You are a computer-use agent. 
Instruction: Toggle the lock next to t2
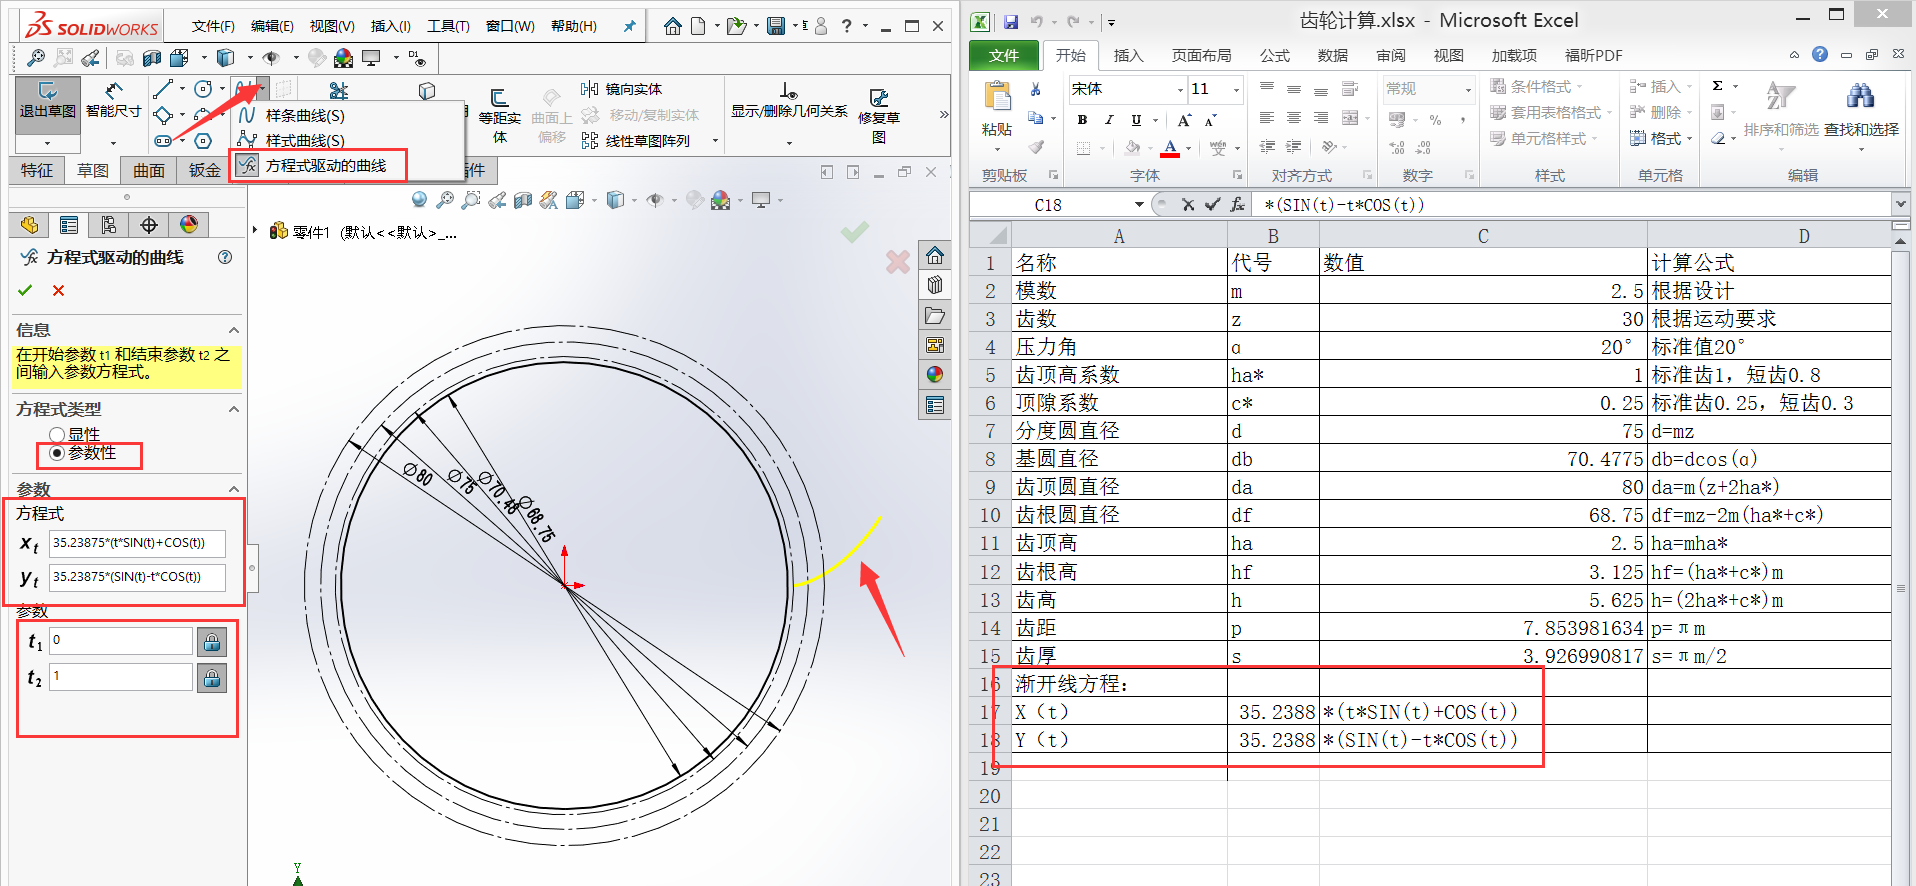pos(212,678)
